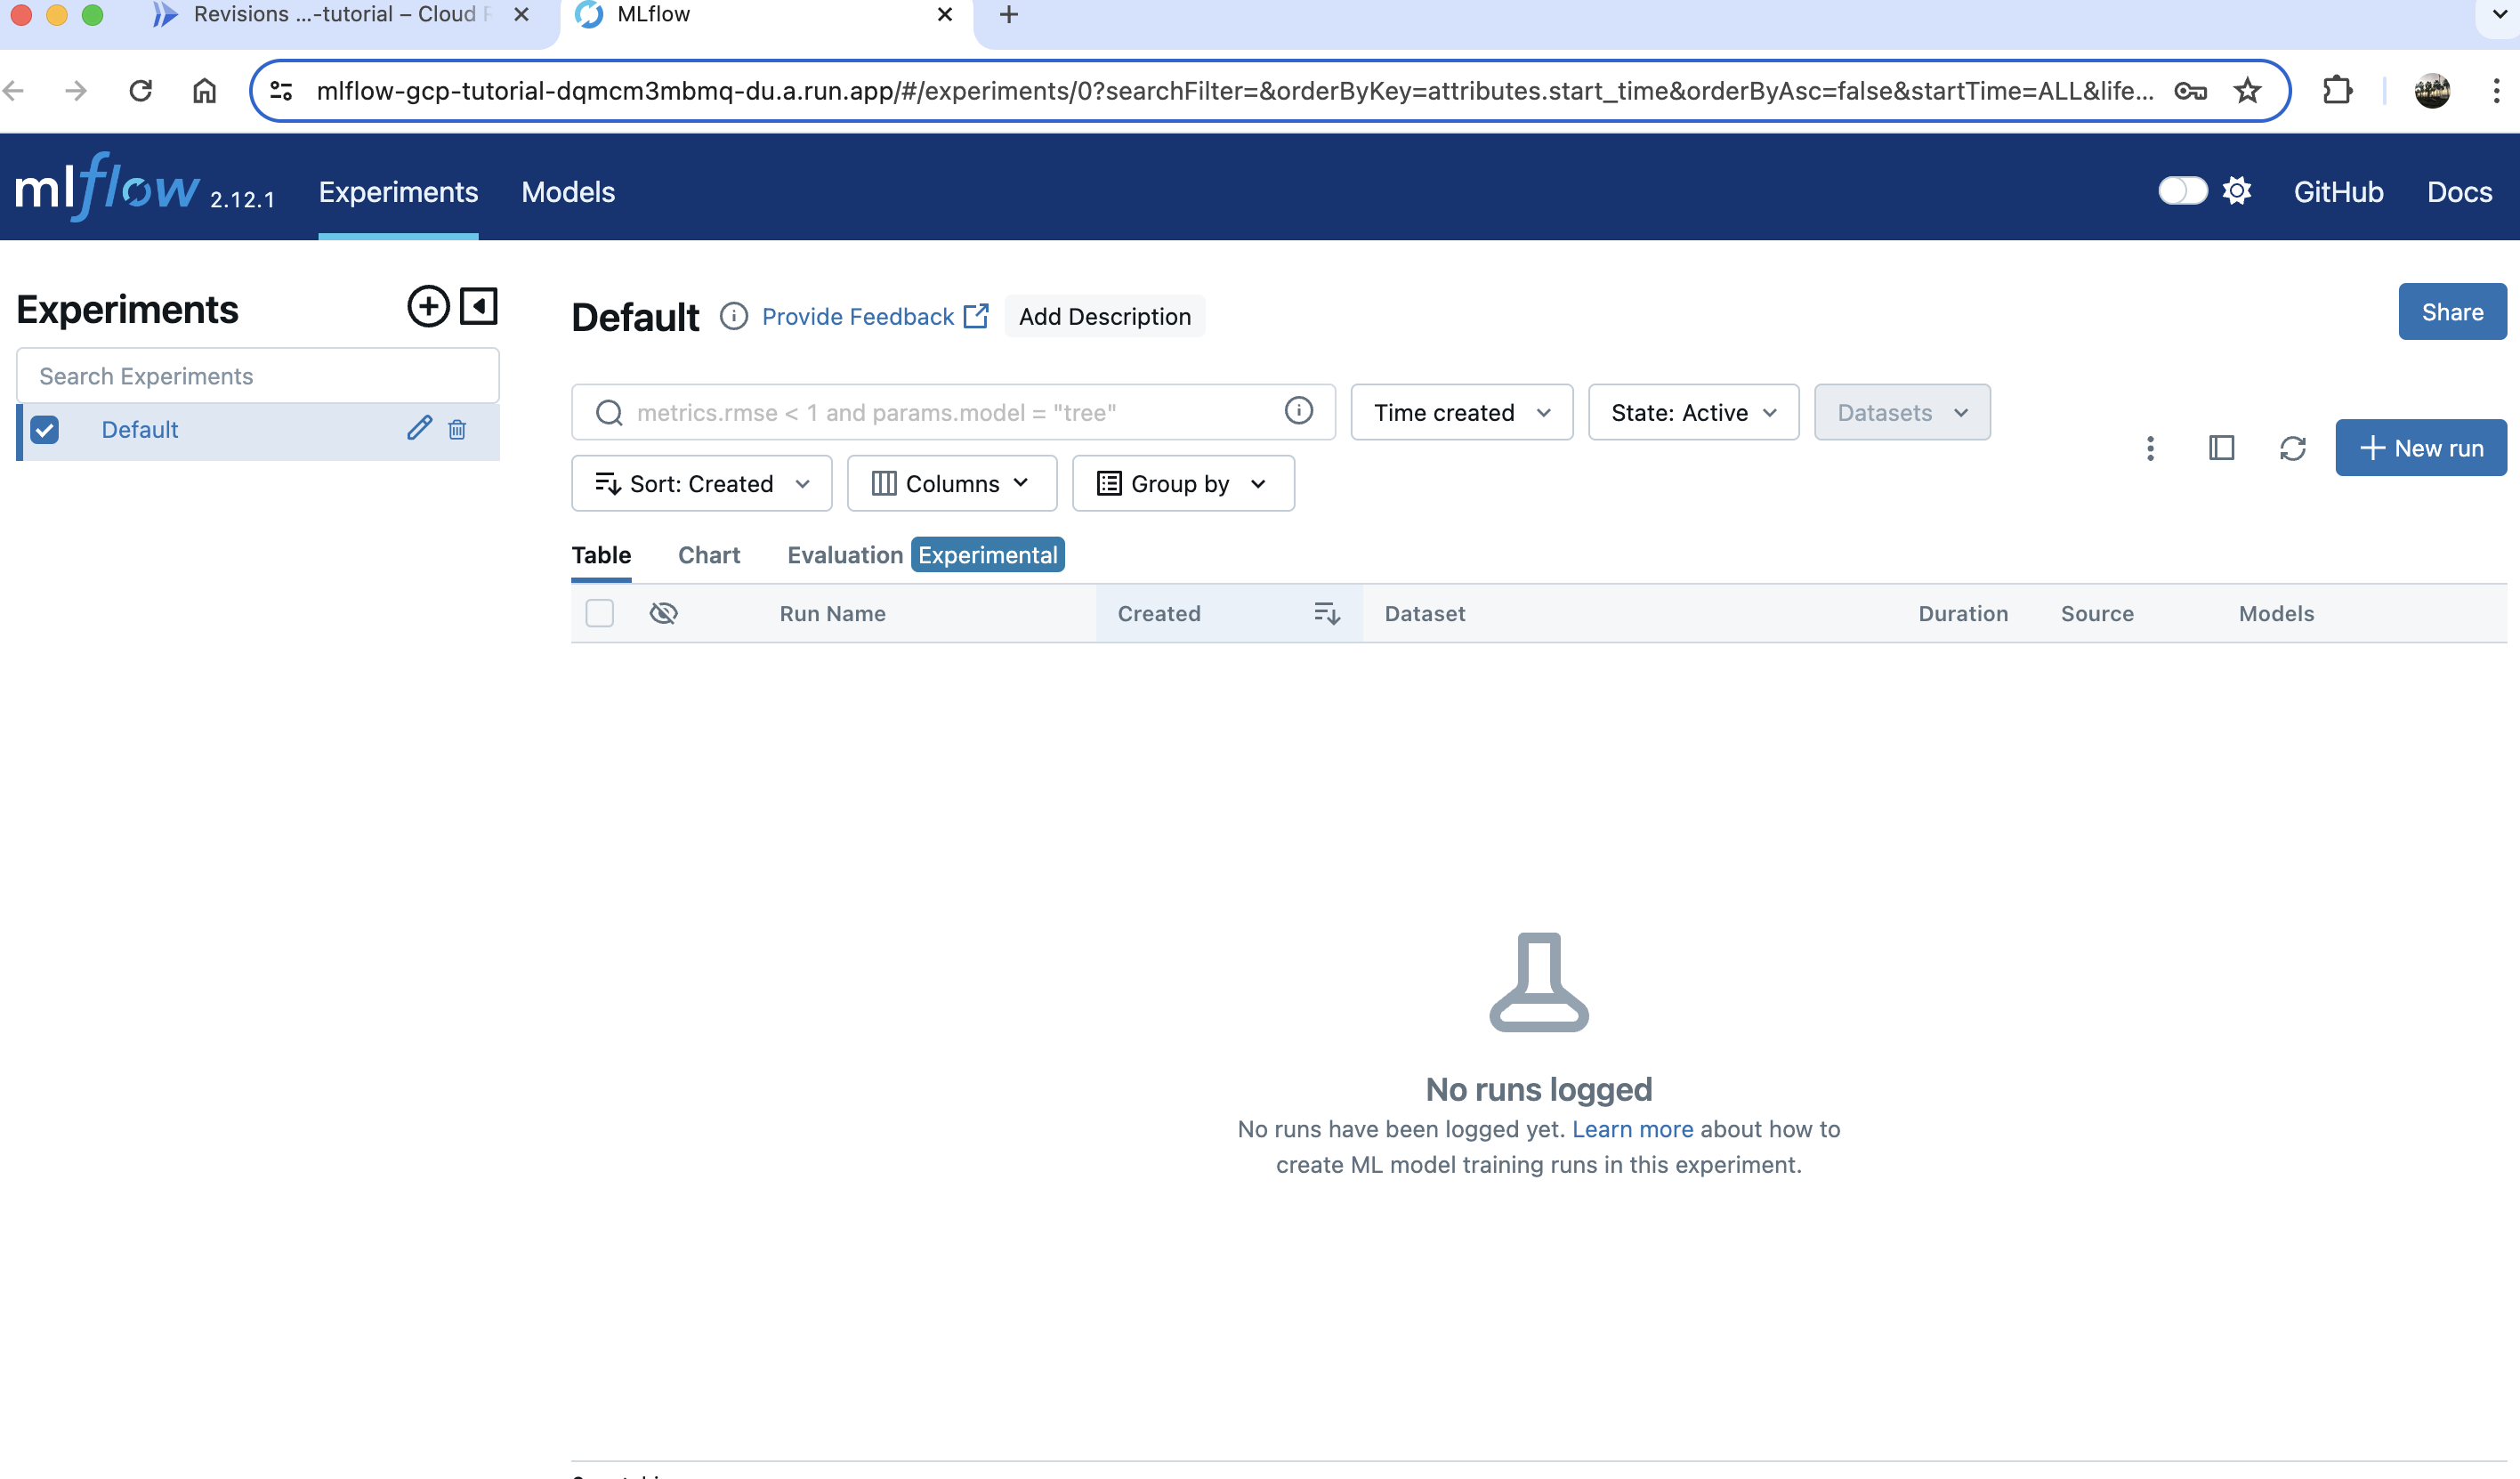Uncheck the Default experiment checkbox
Viewport: 2520px width, 1479px height.
coord(45,430)
